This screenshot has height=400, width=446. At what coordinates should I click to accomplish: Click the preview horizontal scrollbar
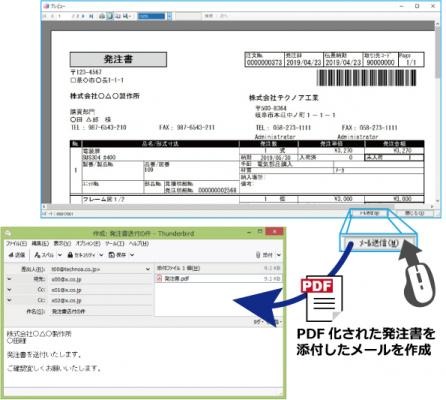(238, 207)
